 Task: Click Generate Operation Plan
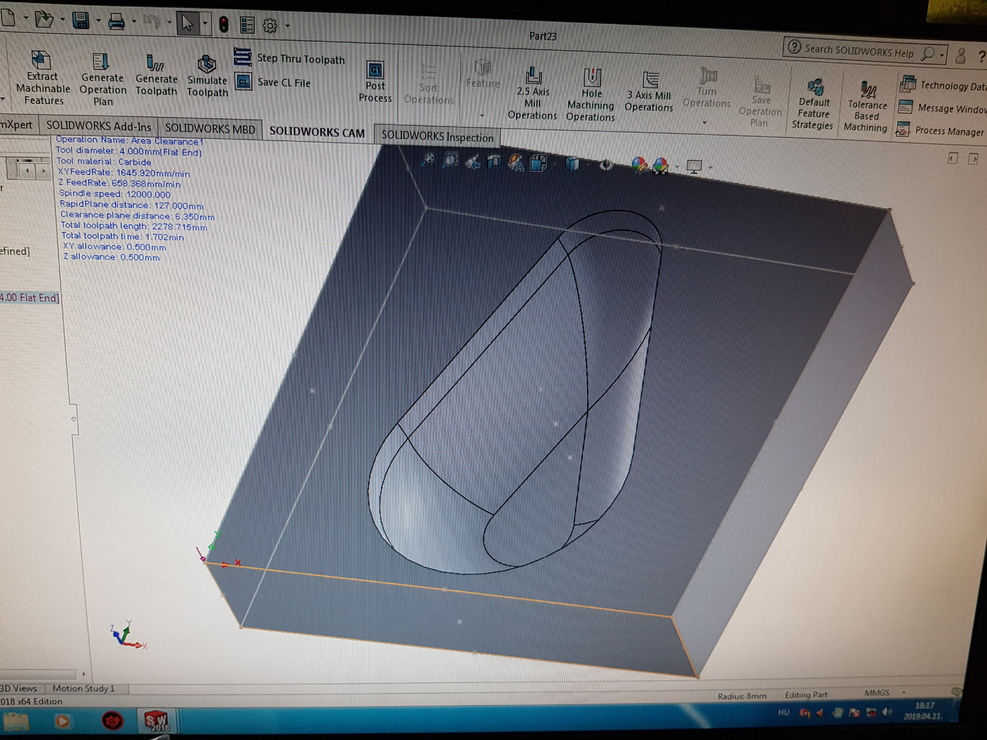103,80
